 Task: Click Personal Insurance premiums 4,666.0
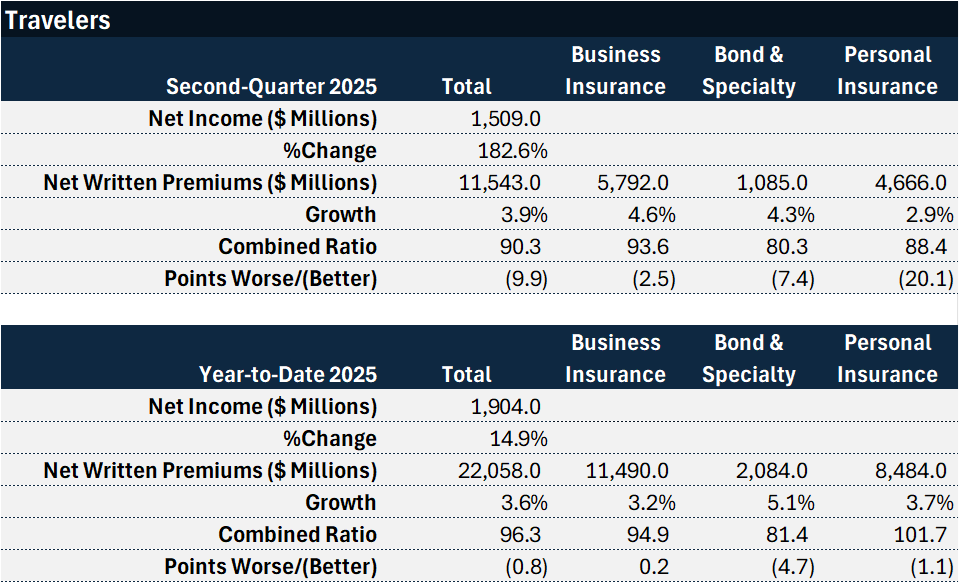pos(908,182)
